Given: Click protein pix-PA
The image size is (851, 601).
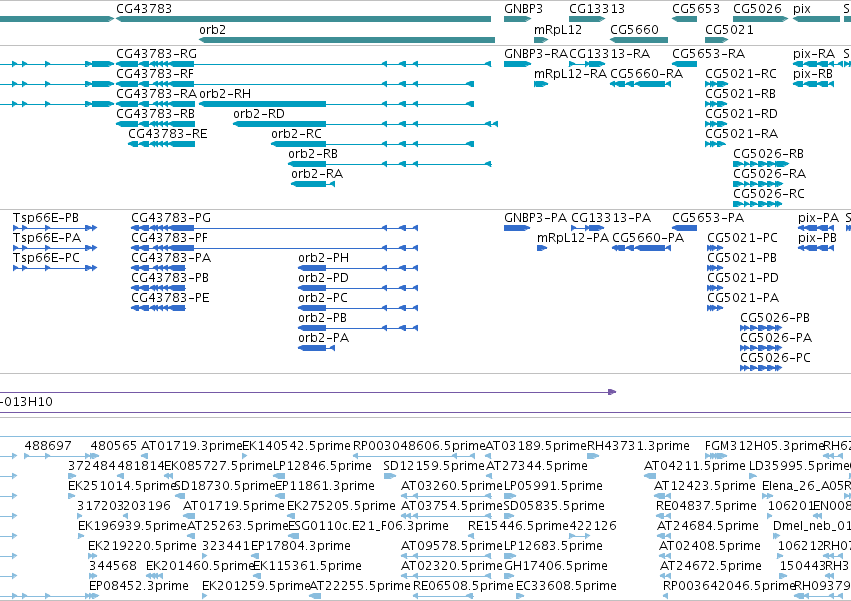Looking at the screenshot, I should [x=816, y=228].
